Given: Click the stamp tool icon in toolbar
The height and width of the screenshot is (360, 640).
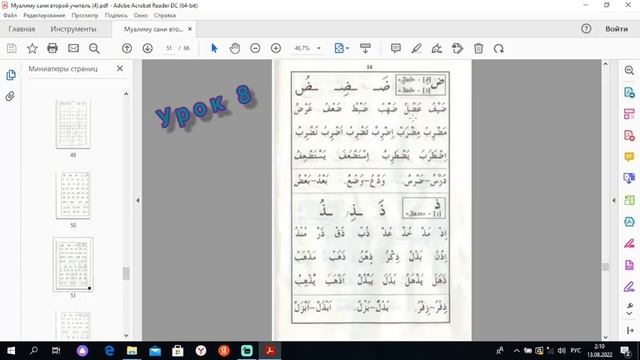Looking at the screenshot, I should (458, 48).
